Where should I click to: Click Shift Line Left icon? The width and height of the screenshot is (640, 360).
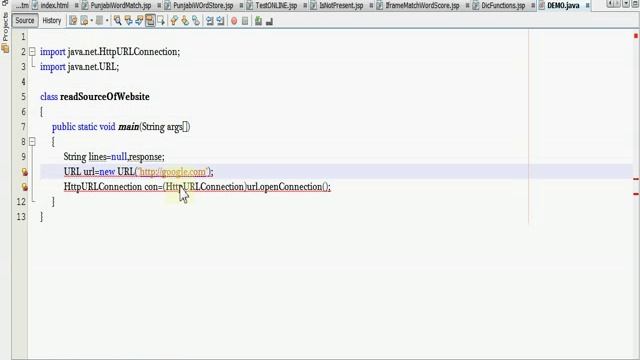point(210,21)
